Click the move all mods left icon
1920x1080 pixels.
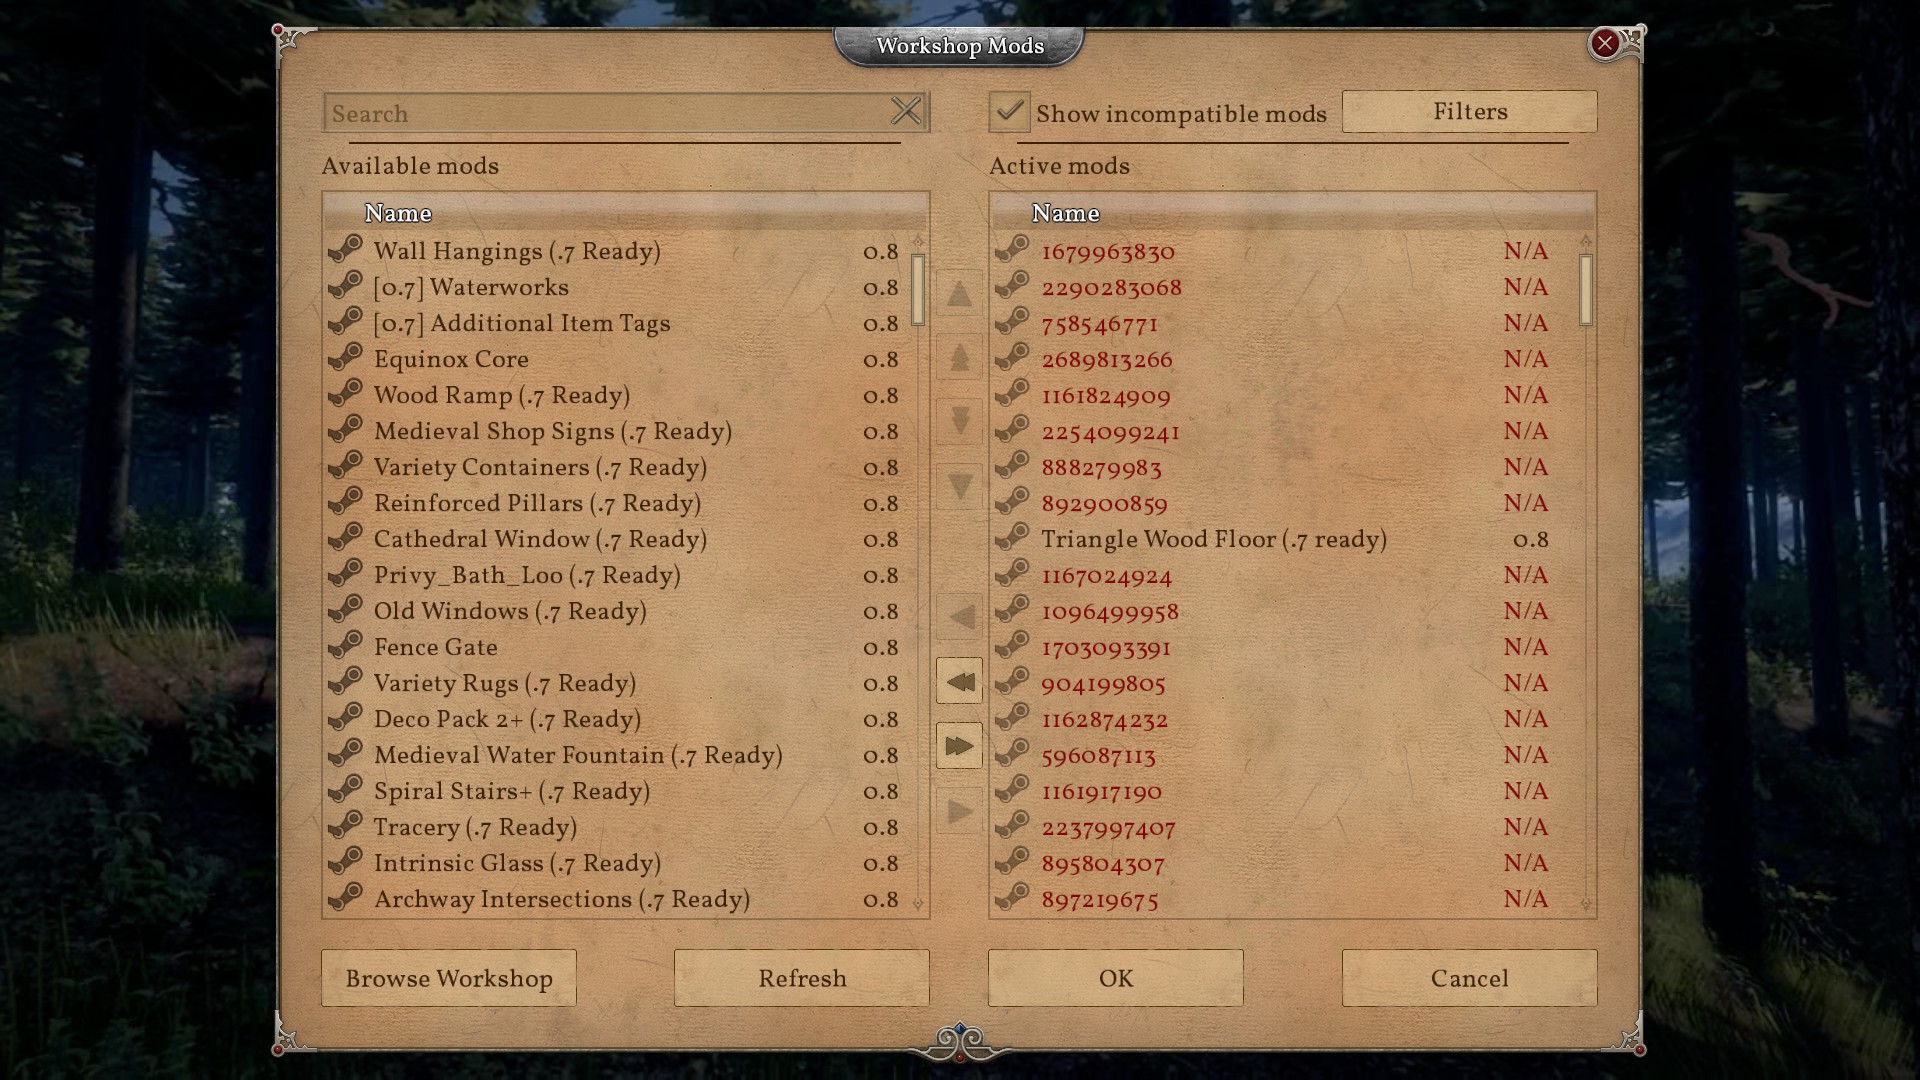960,679
